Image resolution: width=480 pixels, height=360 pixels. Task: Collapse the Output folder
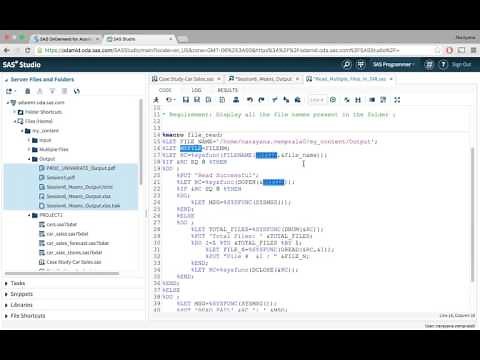pos(29,159)
